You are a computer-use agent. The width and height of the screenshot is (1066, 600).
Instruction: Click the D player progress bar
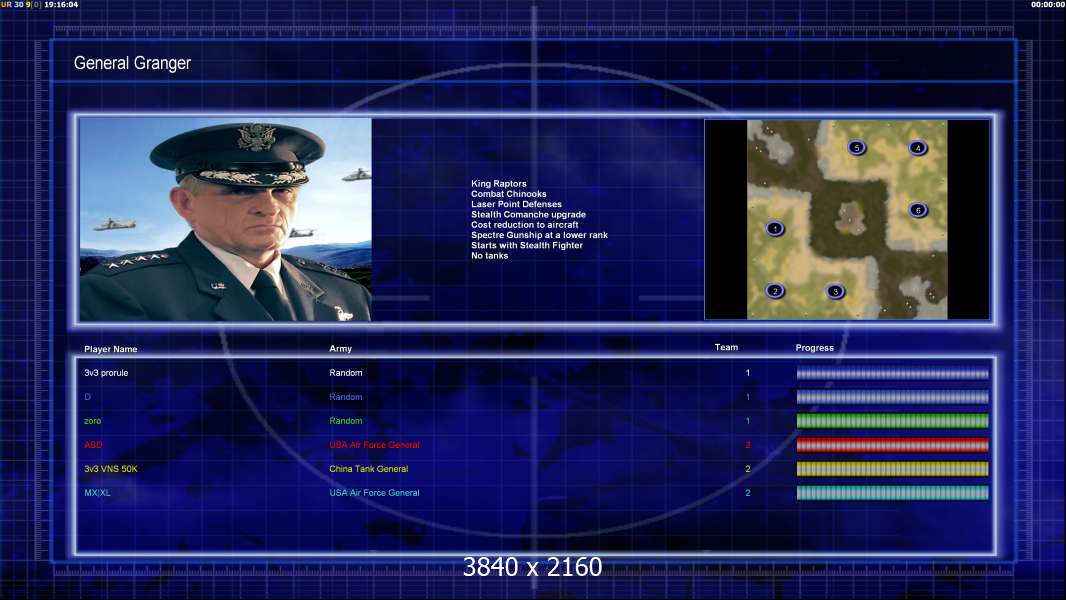tap(893, 397)
